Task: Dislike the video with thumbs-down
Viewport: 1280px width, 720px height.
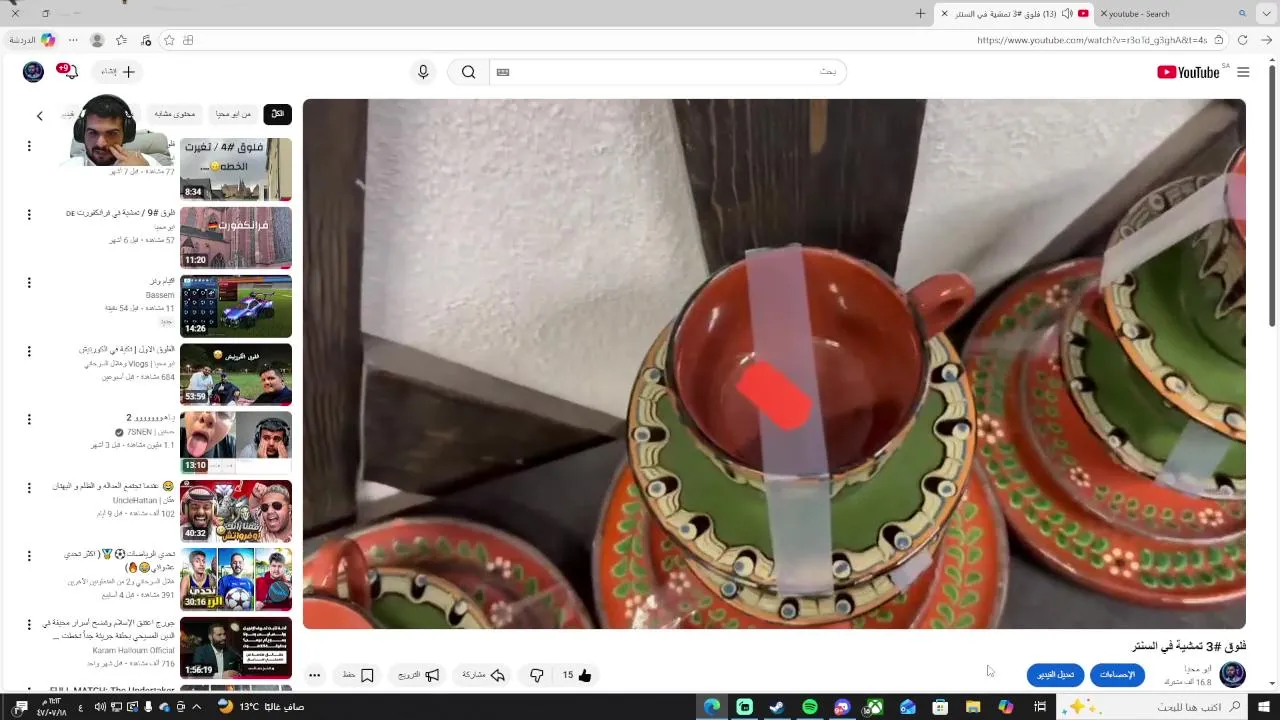Action: (536, 675)
